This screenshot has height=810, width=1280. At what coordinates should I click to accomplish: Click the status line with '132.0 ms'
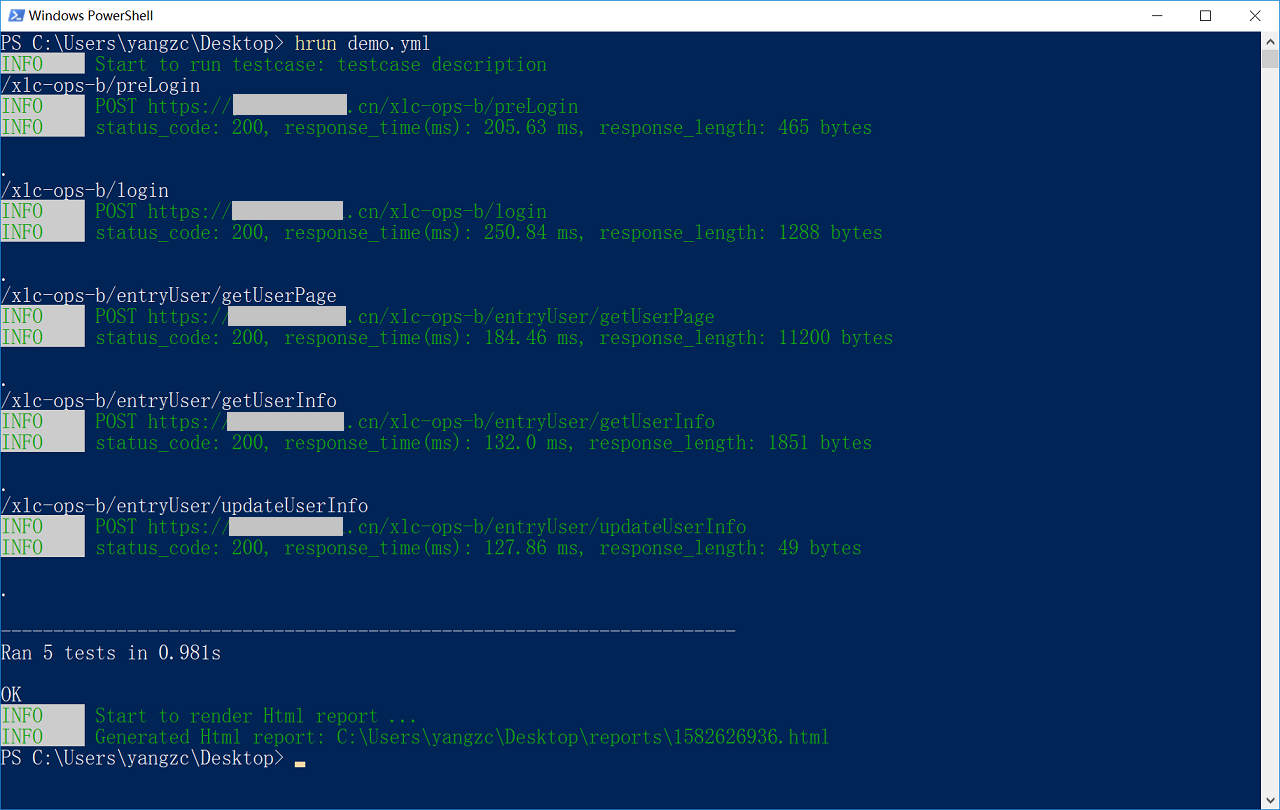tap(483, 442)
